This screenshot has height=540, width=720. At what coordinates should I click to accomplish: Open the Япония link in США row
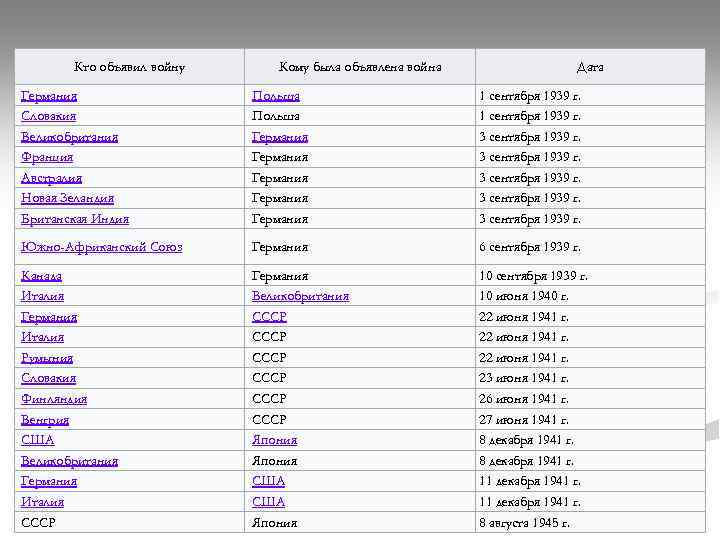pos(275,440)
